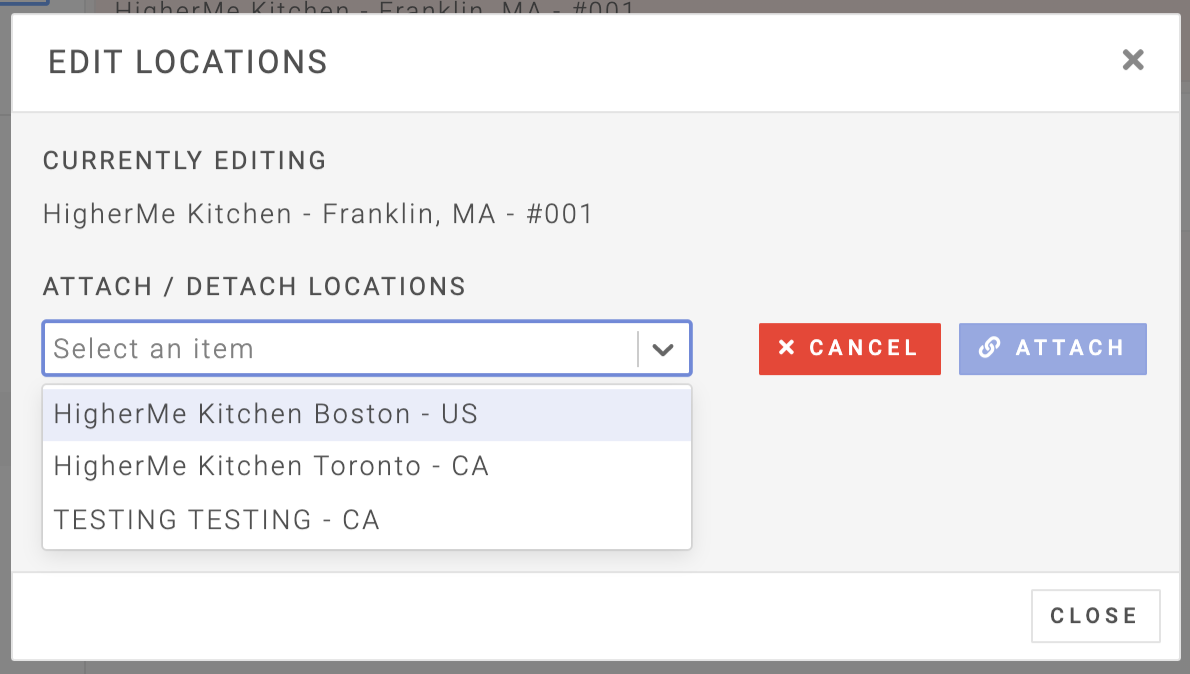Click the Franklin, MA - #001 location name
Viewport: 1190px width, 674px height.
[318, 214]
